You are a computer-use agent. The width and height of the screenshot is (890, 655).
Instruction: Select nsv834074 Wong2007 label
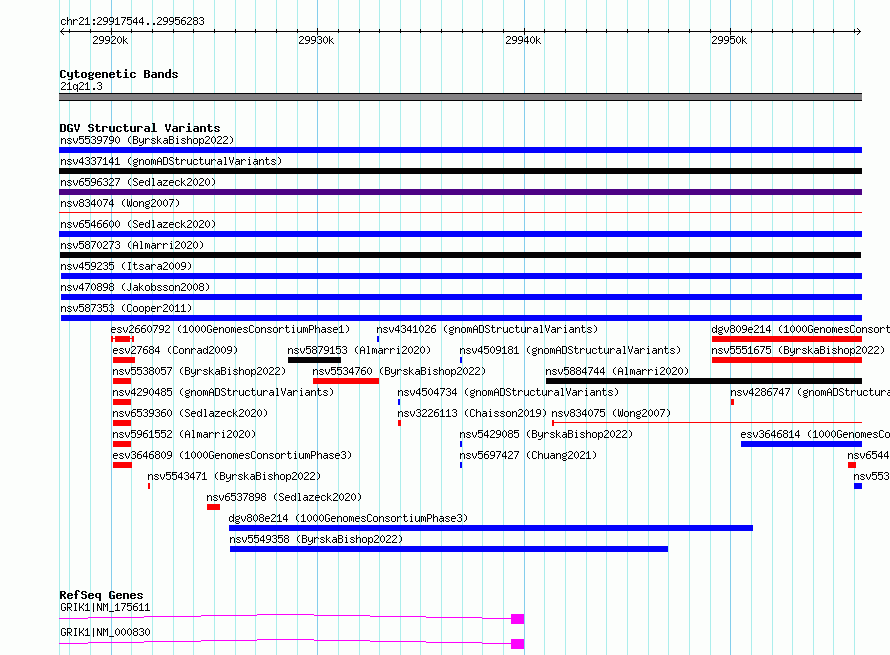point(120,203)
